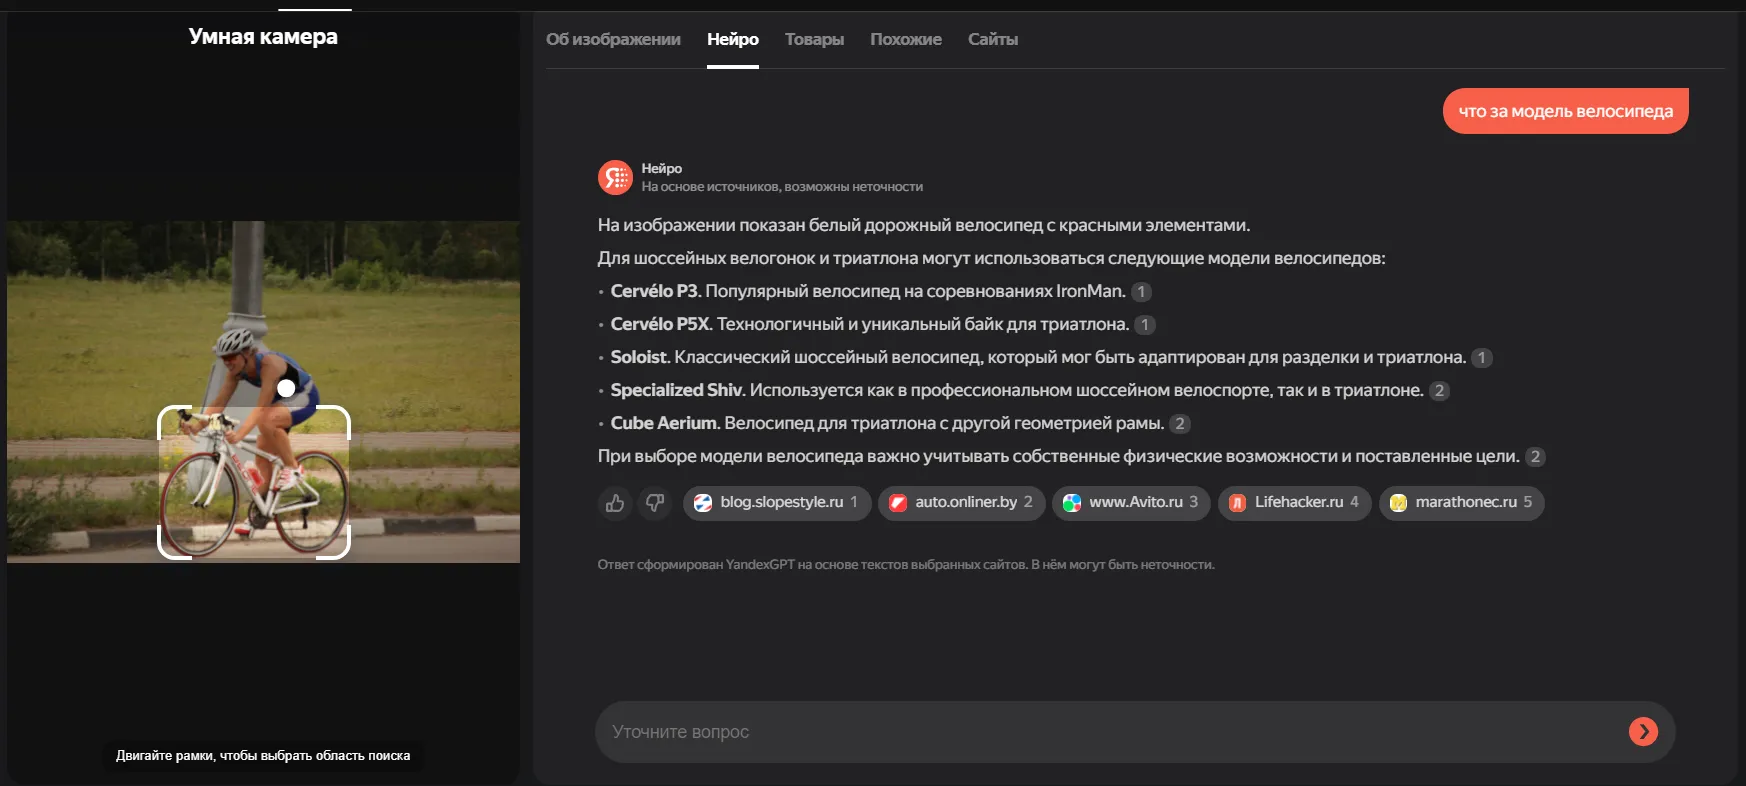Click the 'что за модель велосипеда' query bubble
Image resolution: width=1746 pixels, height=786 pixels.
click(1566, 111)
